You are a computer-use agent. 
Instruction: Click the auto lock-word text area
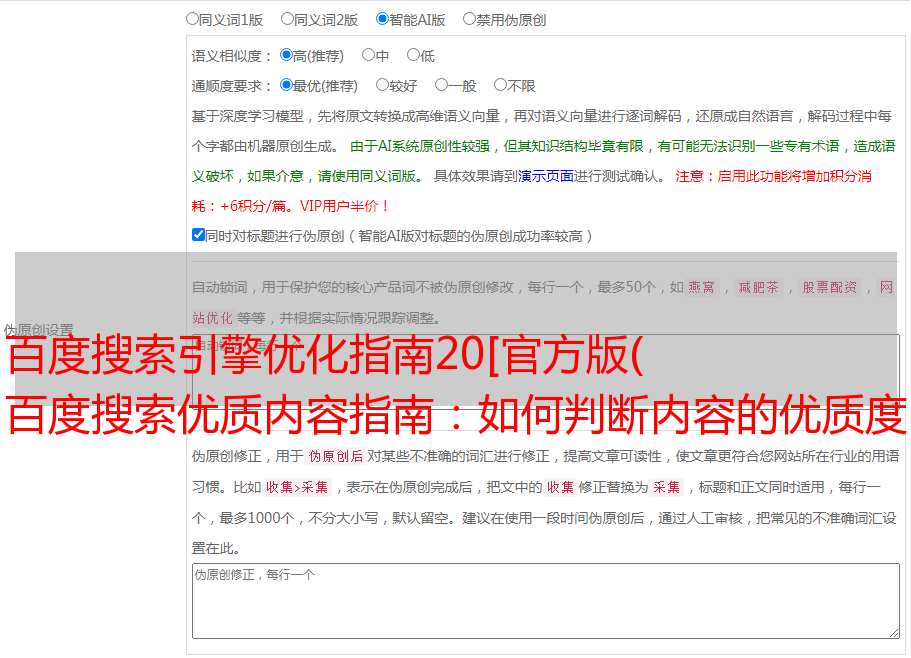click(x=546, y=372)
